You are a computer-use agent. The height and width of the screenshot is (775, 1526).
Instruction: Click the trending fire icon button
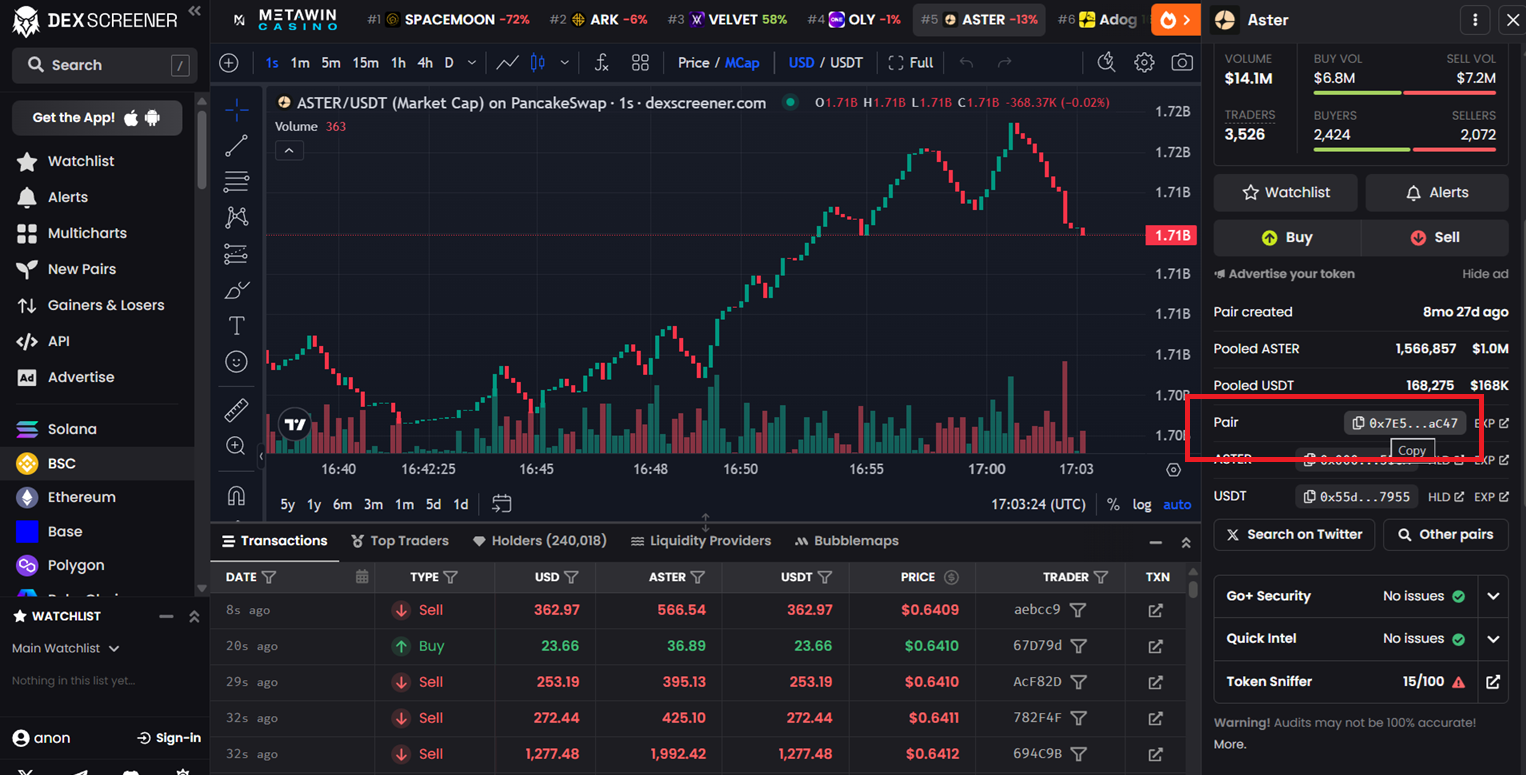1176,19
